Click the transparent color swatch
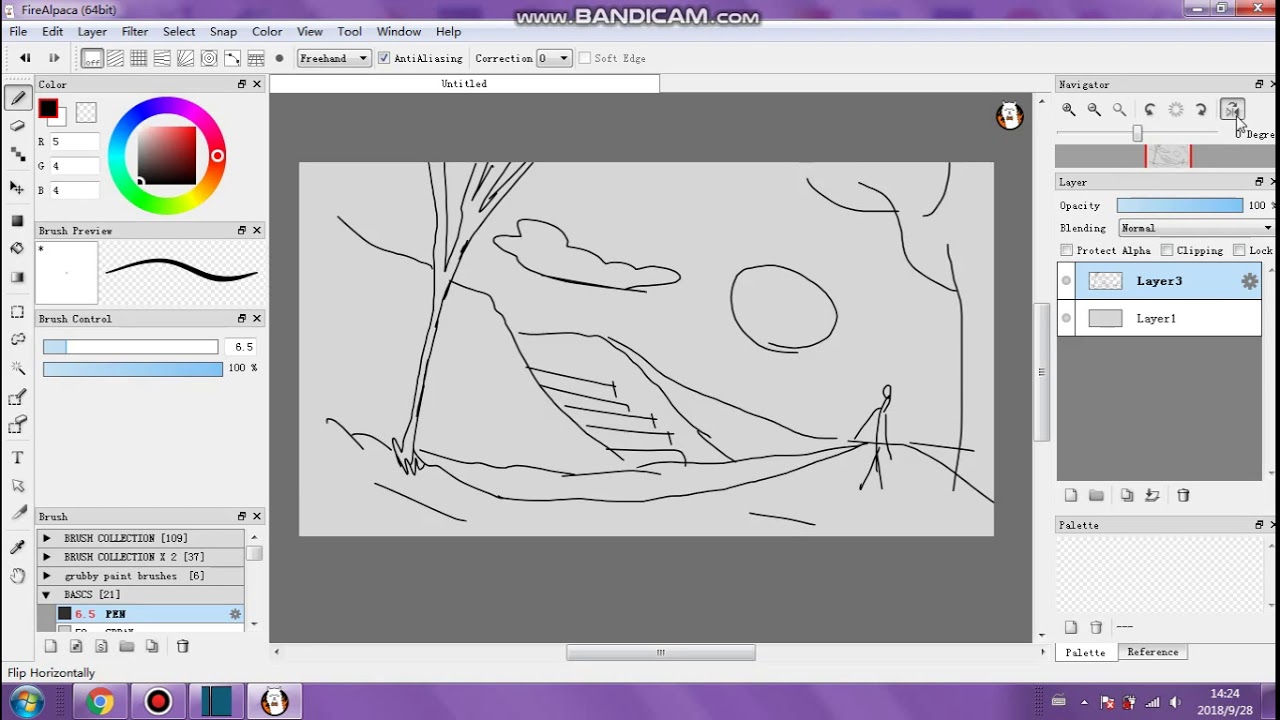This screenshot has width=1280, height=720. [86, 113]
